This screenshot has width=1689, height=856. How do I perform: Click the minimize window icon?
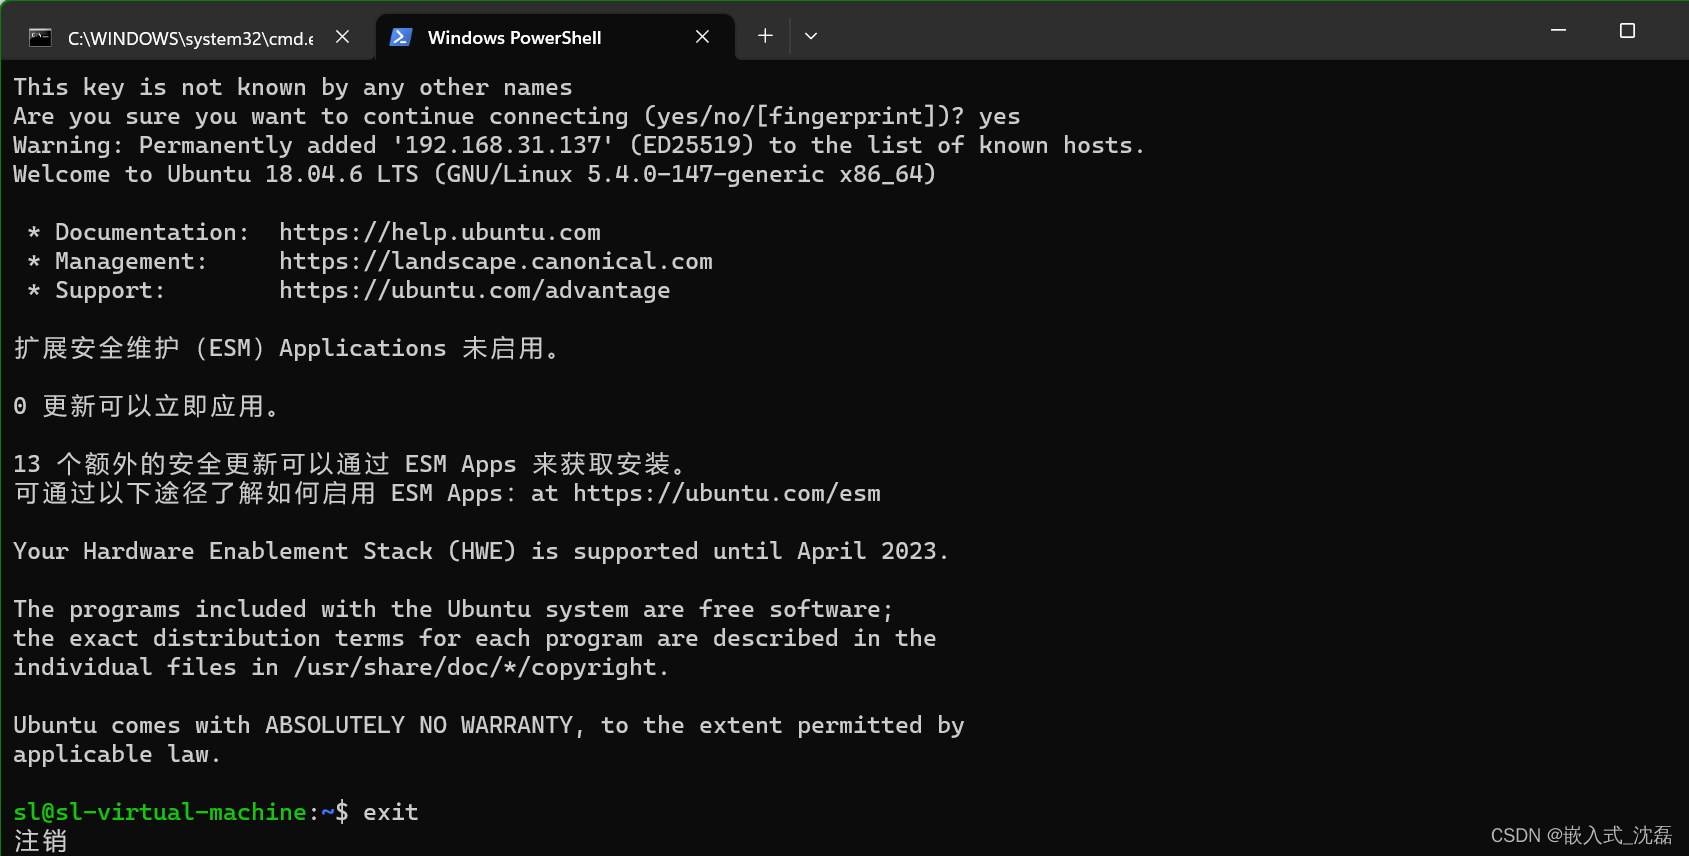1557,31
